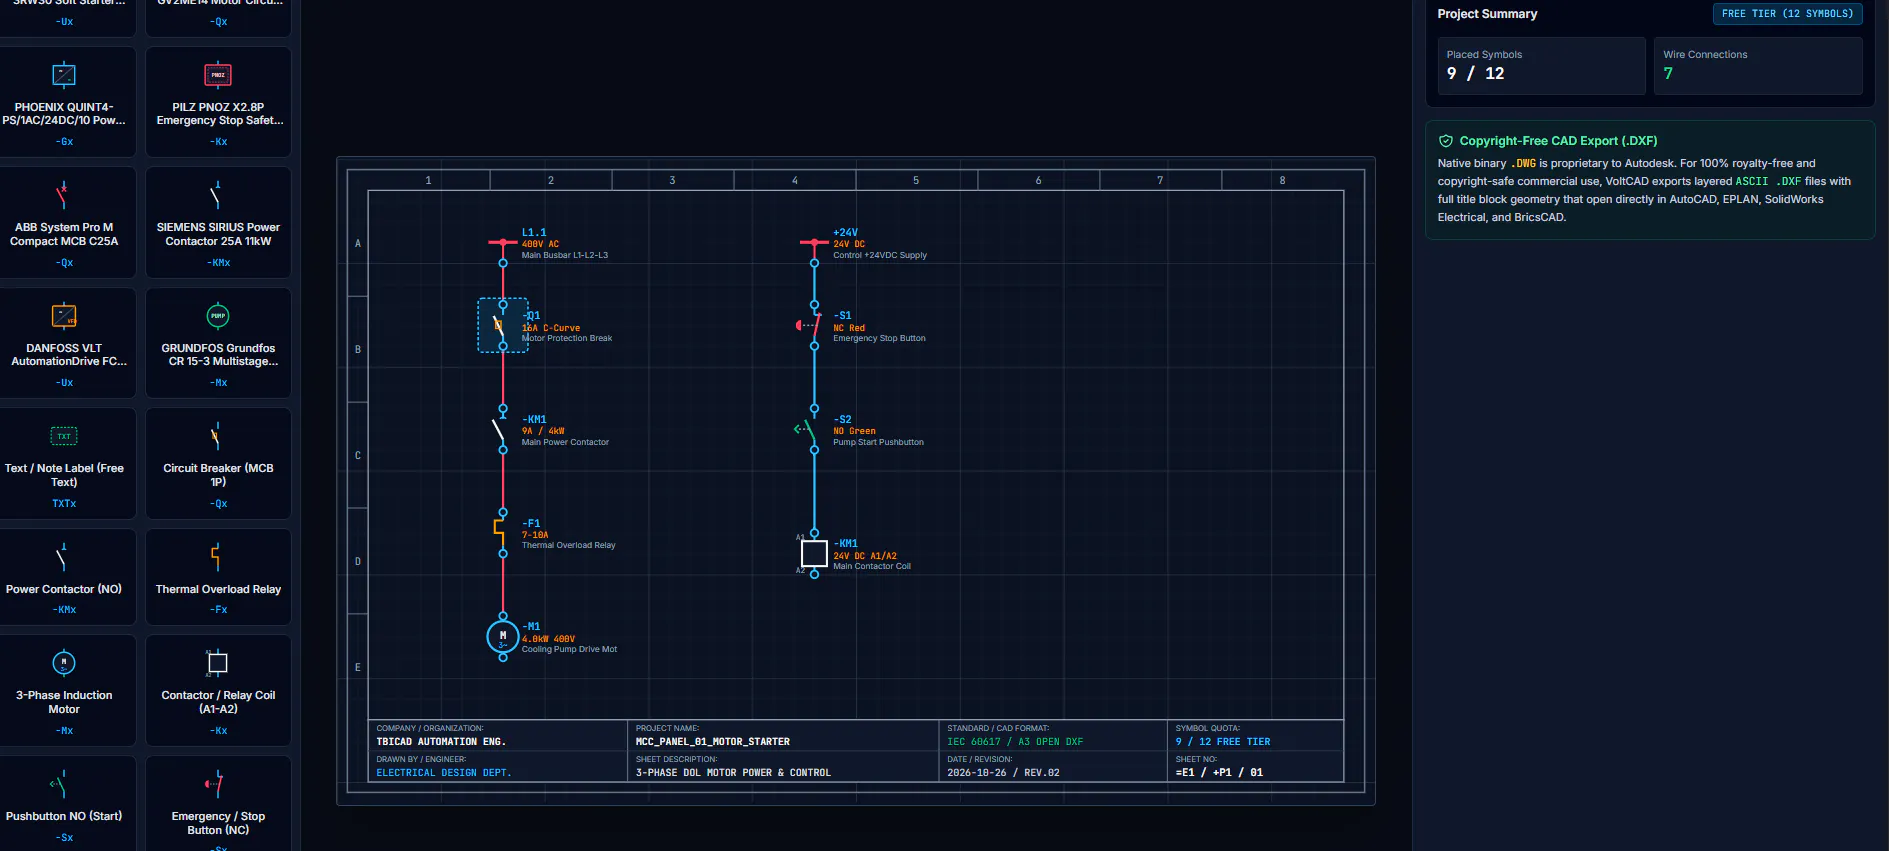Viewport: 1889px width, 851px height.
Task: Choose the ABB System Pro M MCB symbol
Action: 64,222
